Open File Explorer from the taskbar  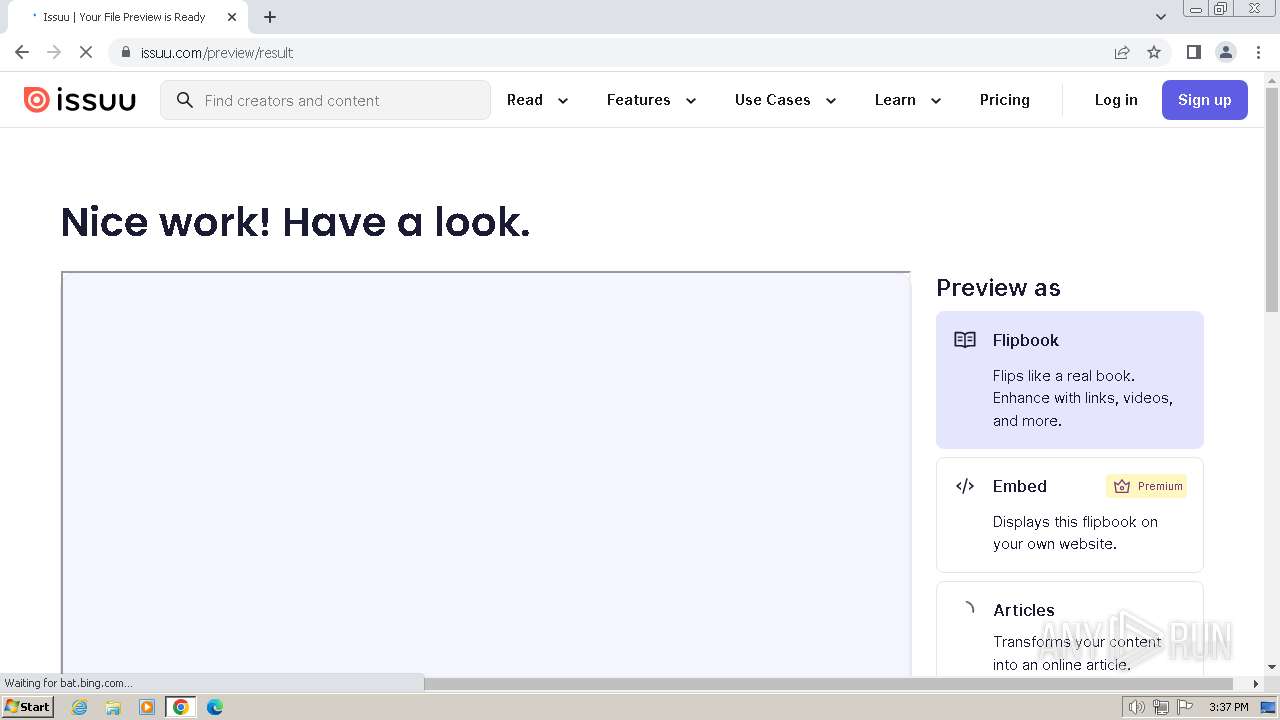pyautogui.click(x=113, y=707)
